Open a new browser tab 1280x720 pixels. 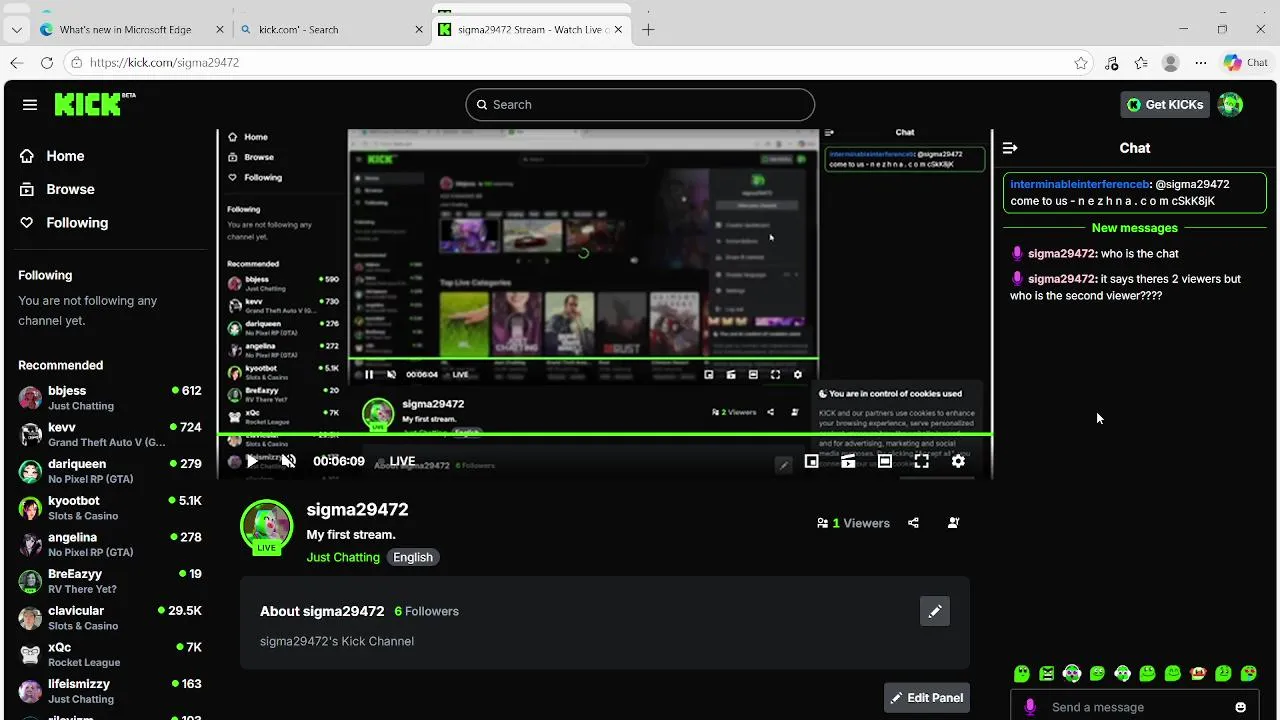[648, 30]
